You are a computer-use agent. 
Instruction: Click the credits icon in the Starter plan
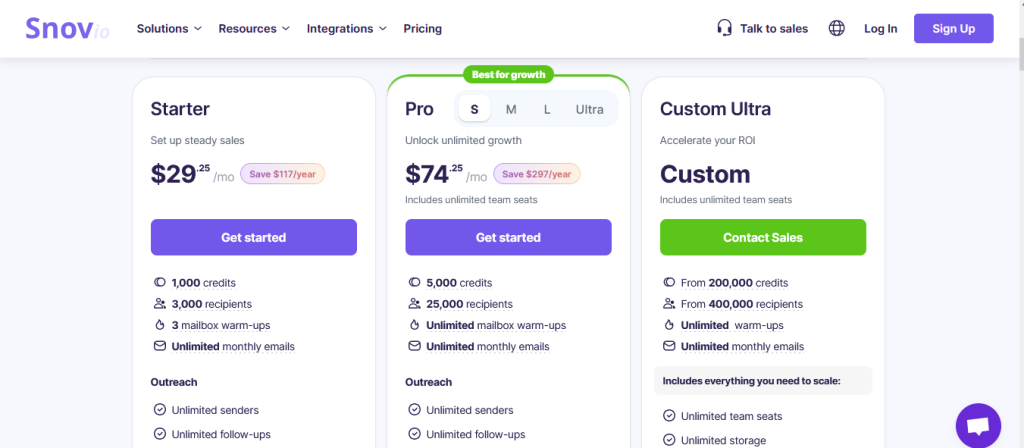pos(159,283)
